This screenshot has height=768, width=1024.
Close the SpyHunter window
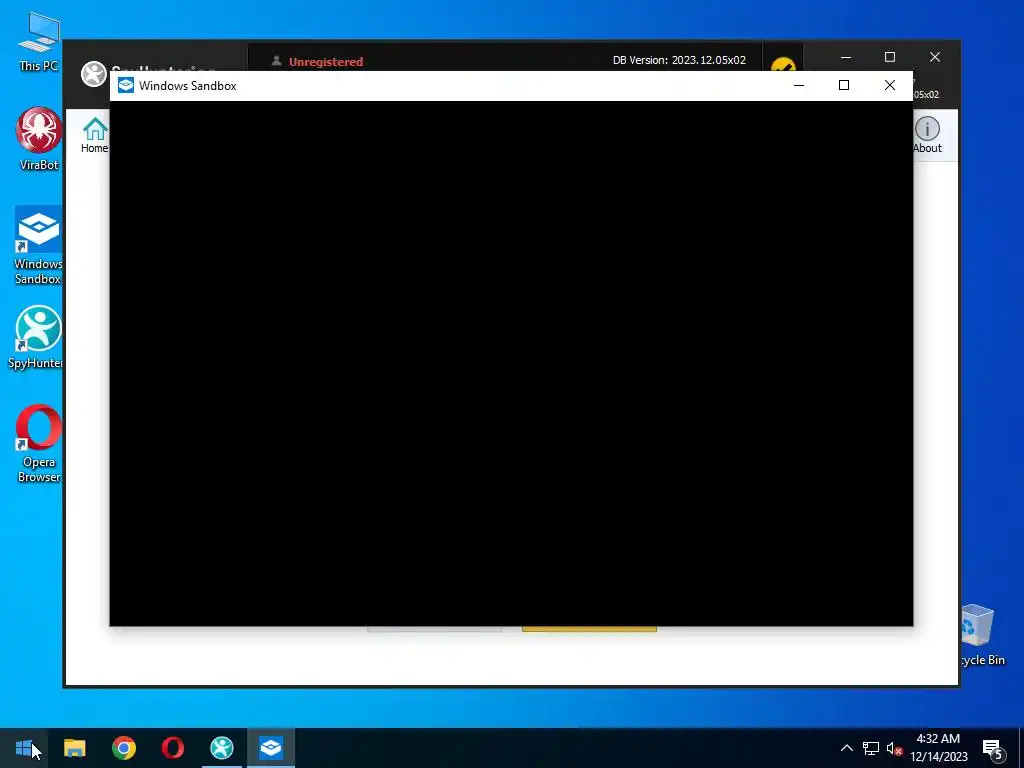[935, 57]
